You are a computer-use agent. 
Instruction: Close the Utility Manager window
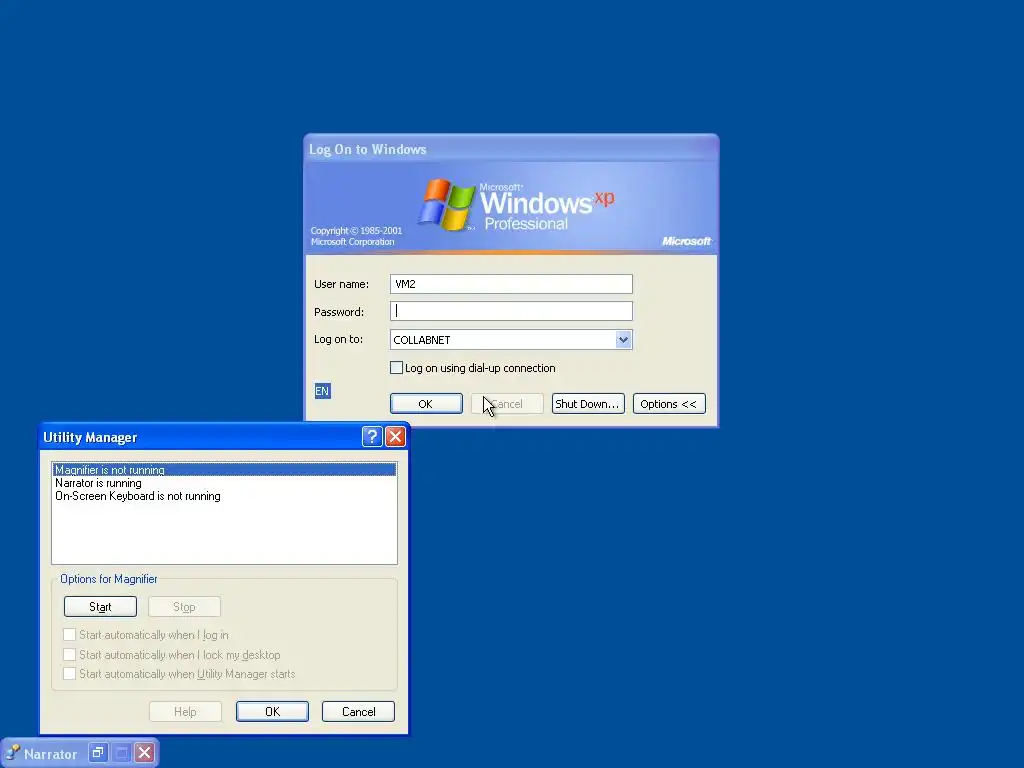[395, 436]
